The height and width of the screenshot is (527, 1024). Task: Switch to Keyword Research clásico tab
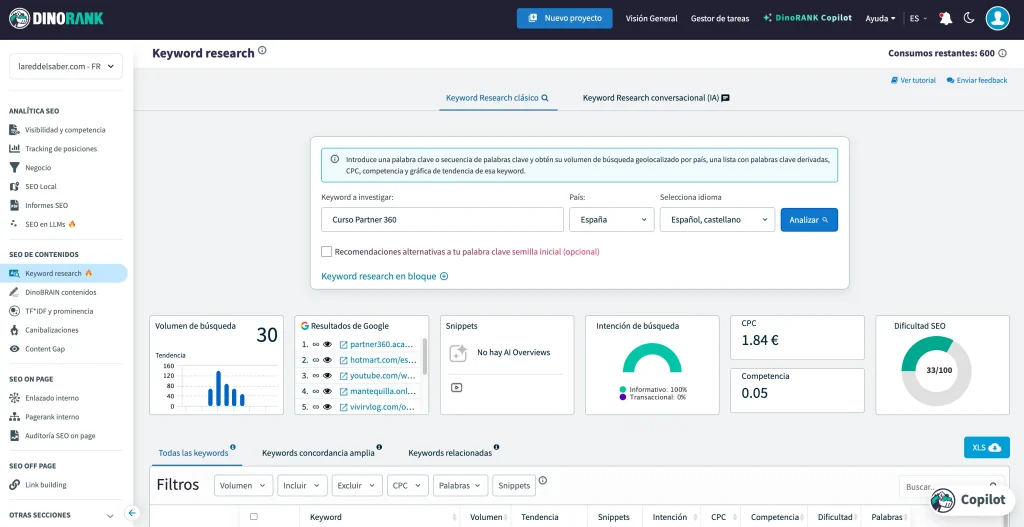(498, 98)
